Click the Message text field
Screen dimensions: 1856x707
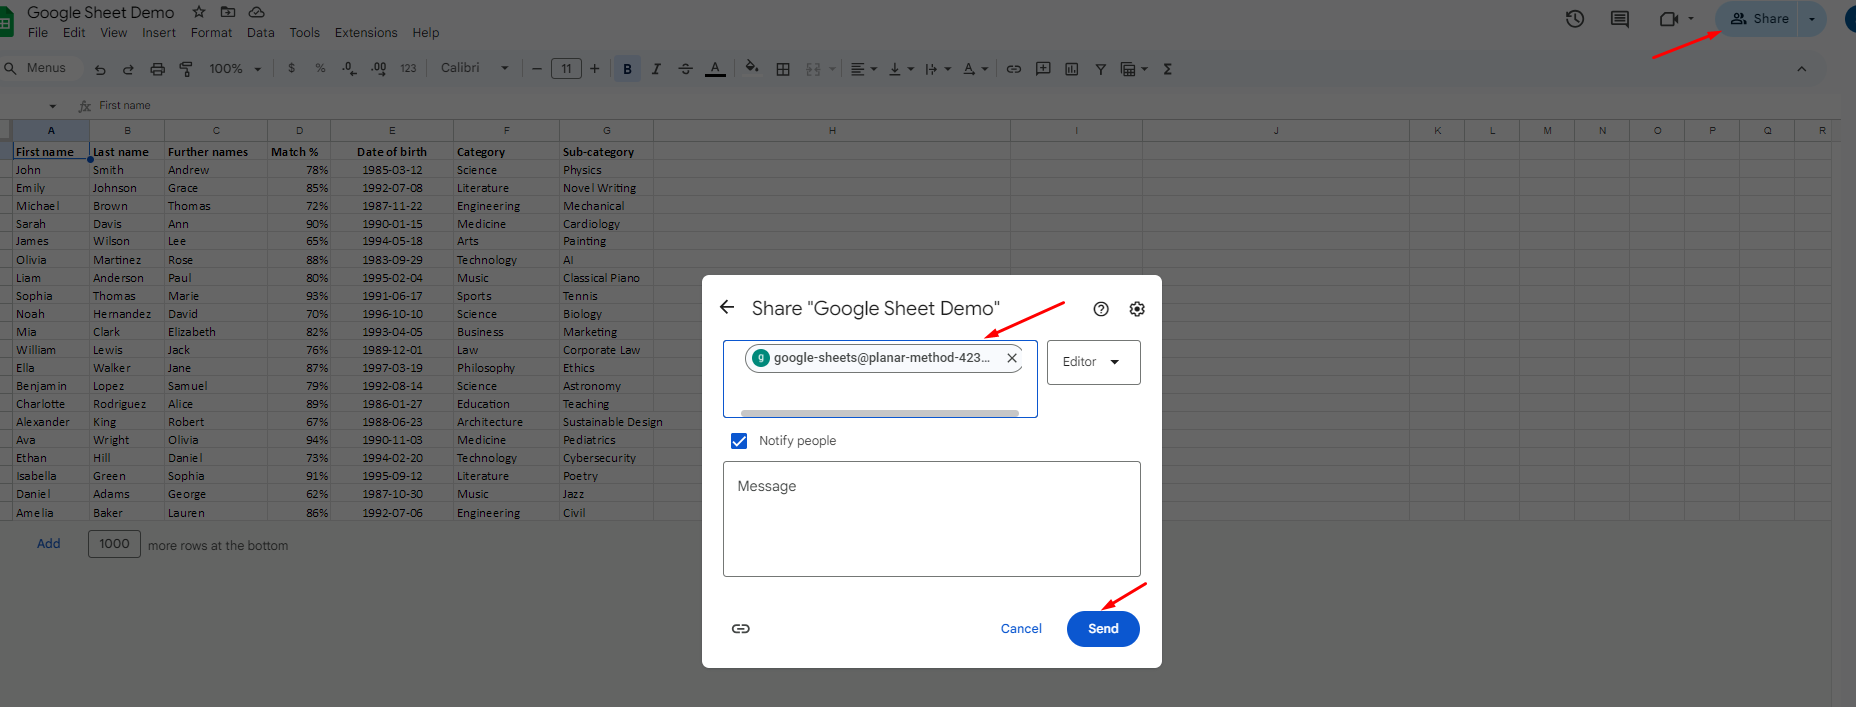932,519
